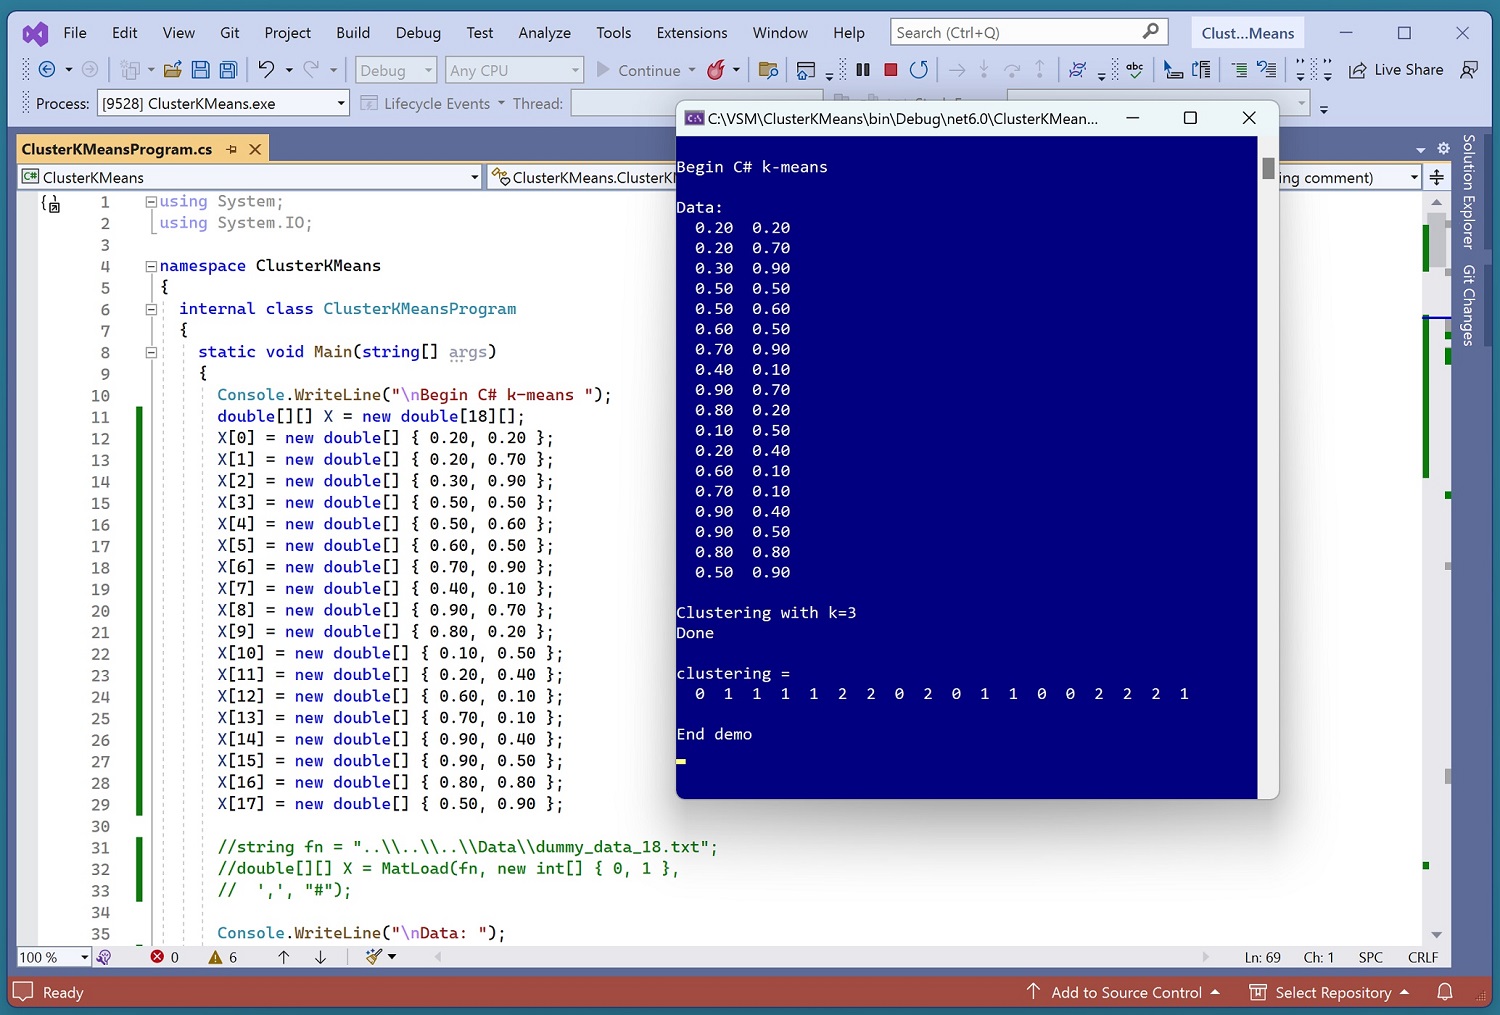Click the Undo arrow icon
Screen dimensions: 1500x1015
266,70
